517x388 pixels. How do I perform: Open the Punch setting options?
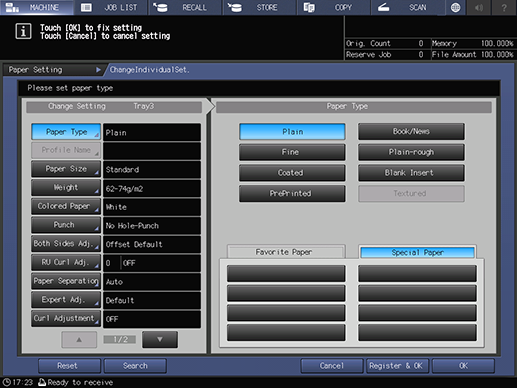(x=66, y=225)
